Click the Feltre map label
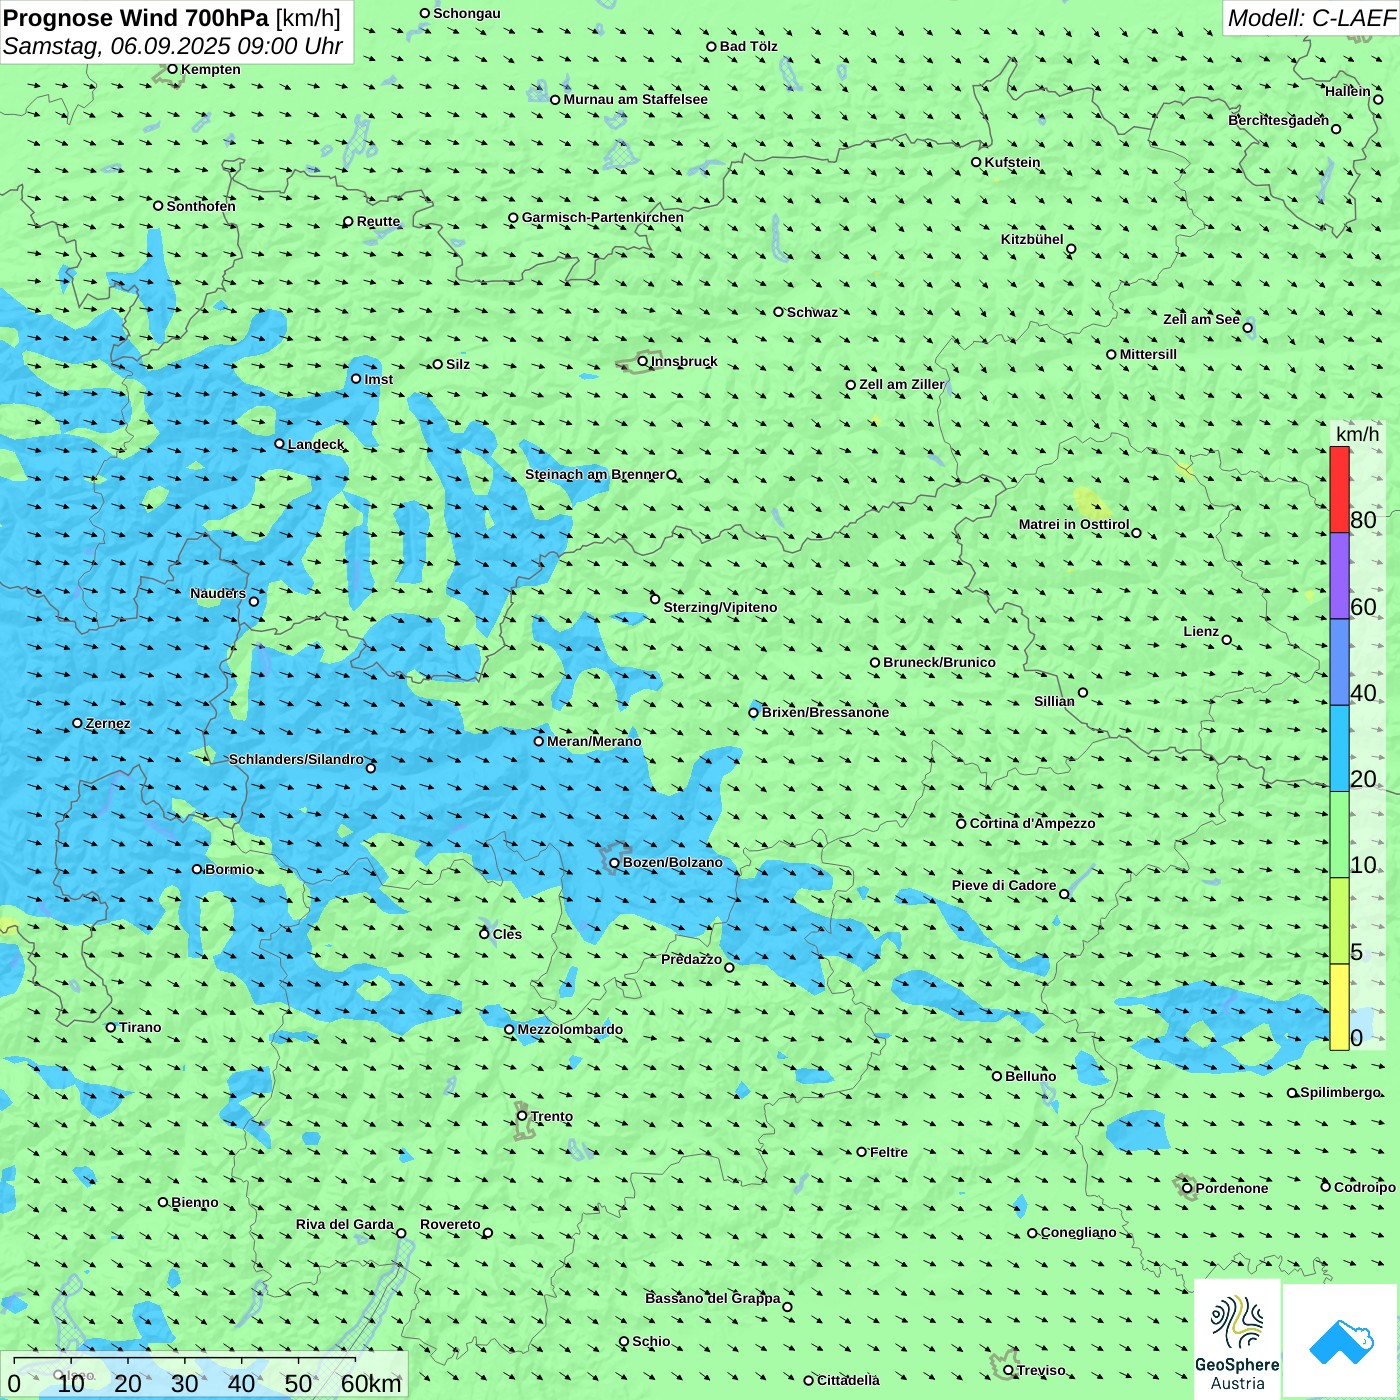The image size is (1400, 1400). [x=888, y=1152]
